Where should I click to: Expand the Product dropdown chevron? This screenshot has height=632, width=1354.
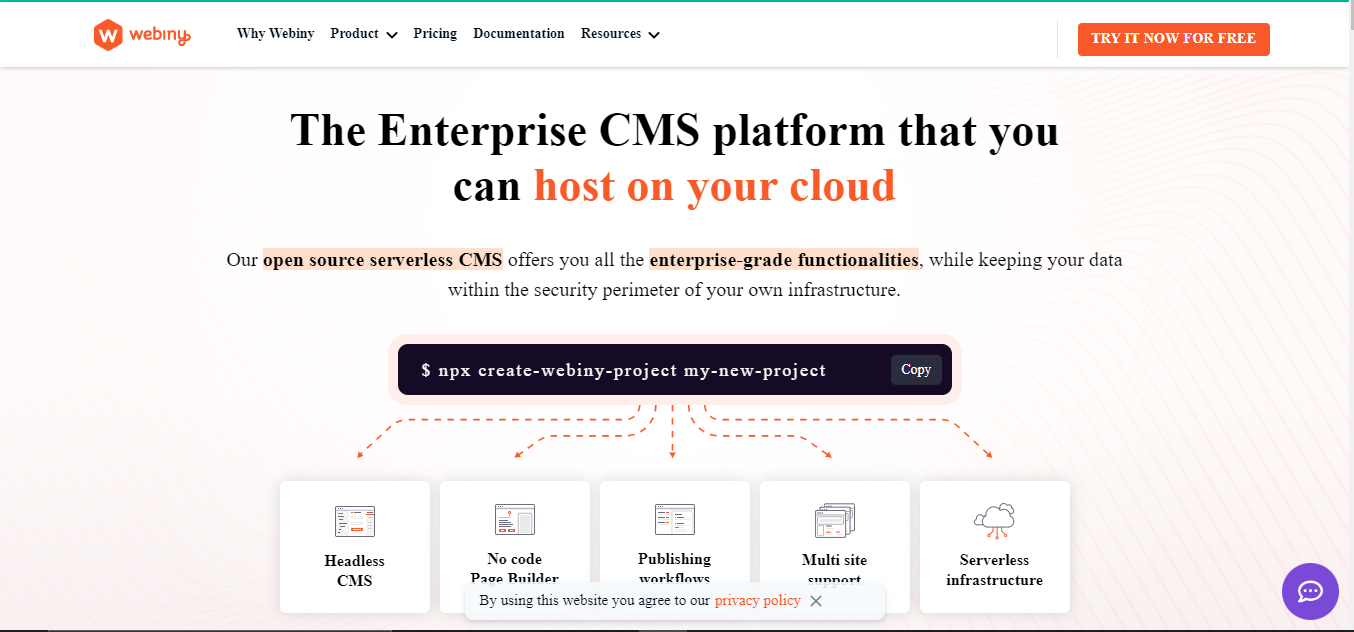[391, 35]
